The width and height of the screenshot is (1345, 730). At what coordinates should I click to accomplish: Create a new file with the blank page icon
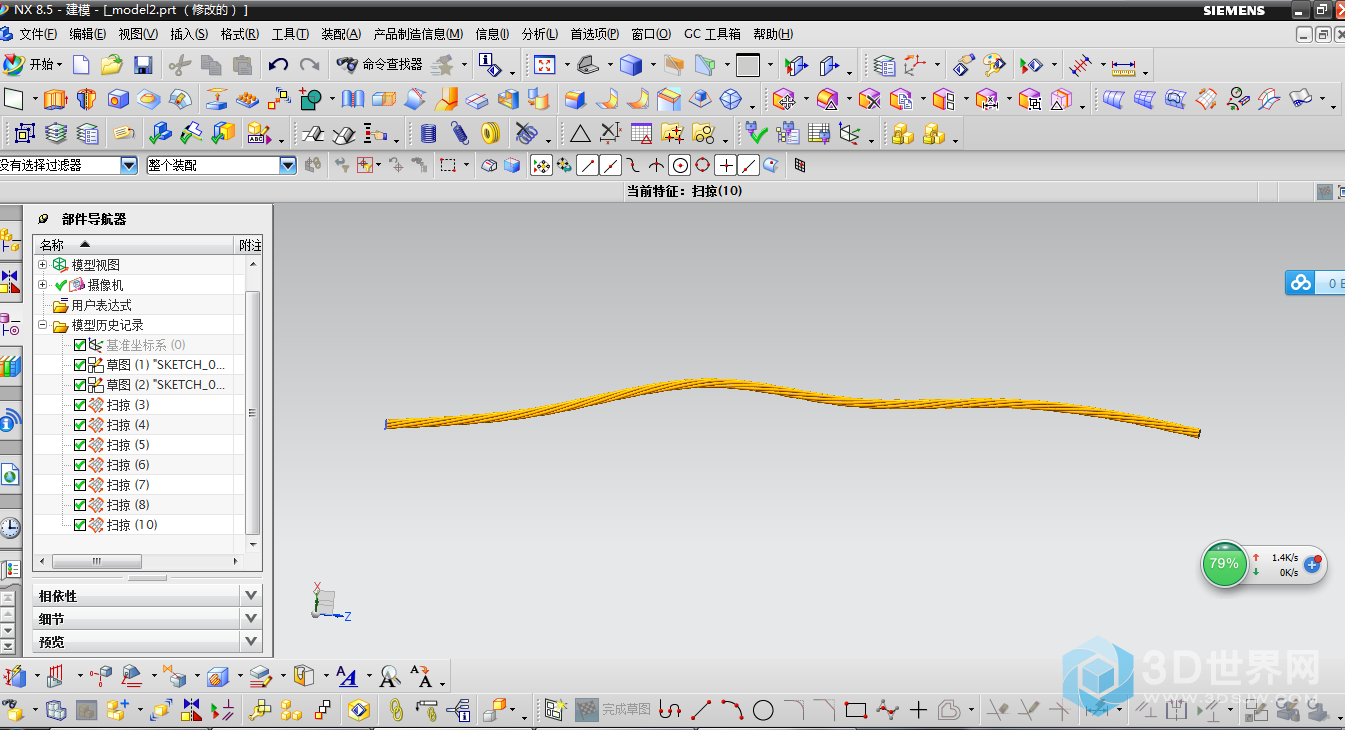pos(81,66)
